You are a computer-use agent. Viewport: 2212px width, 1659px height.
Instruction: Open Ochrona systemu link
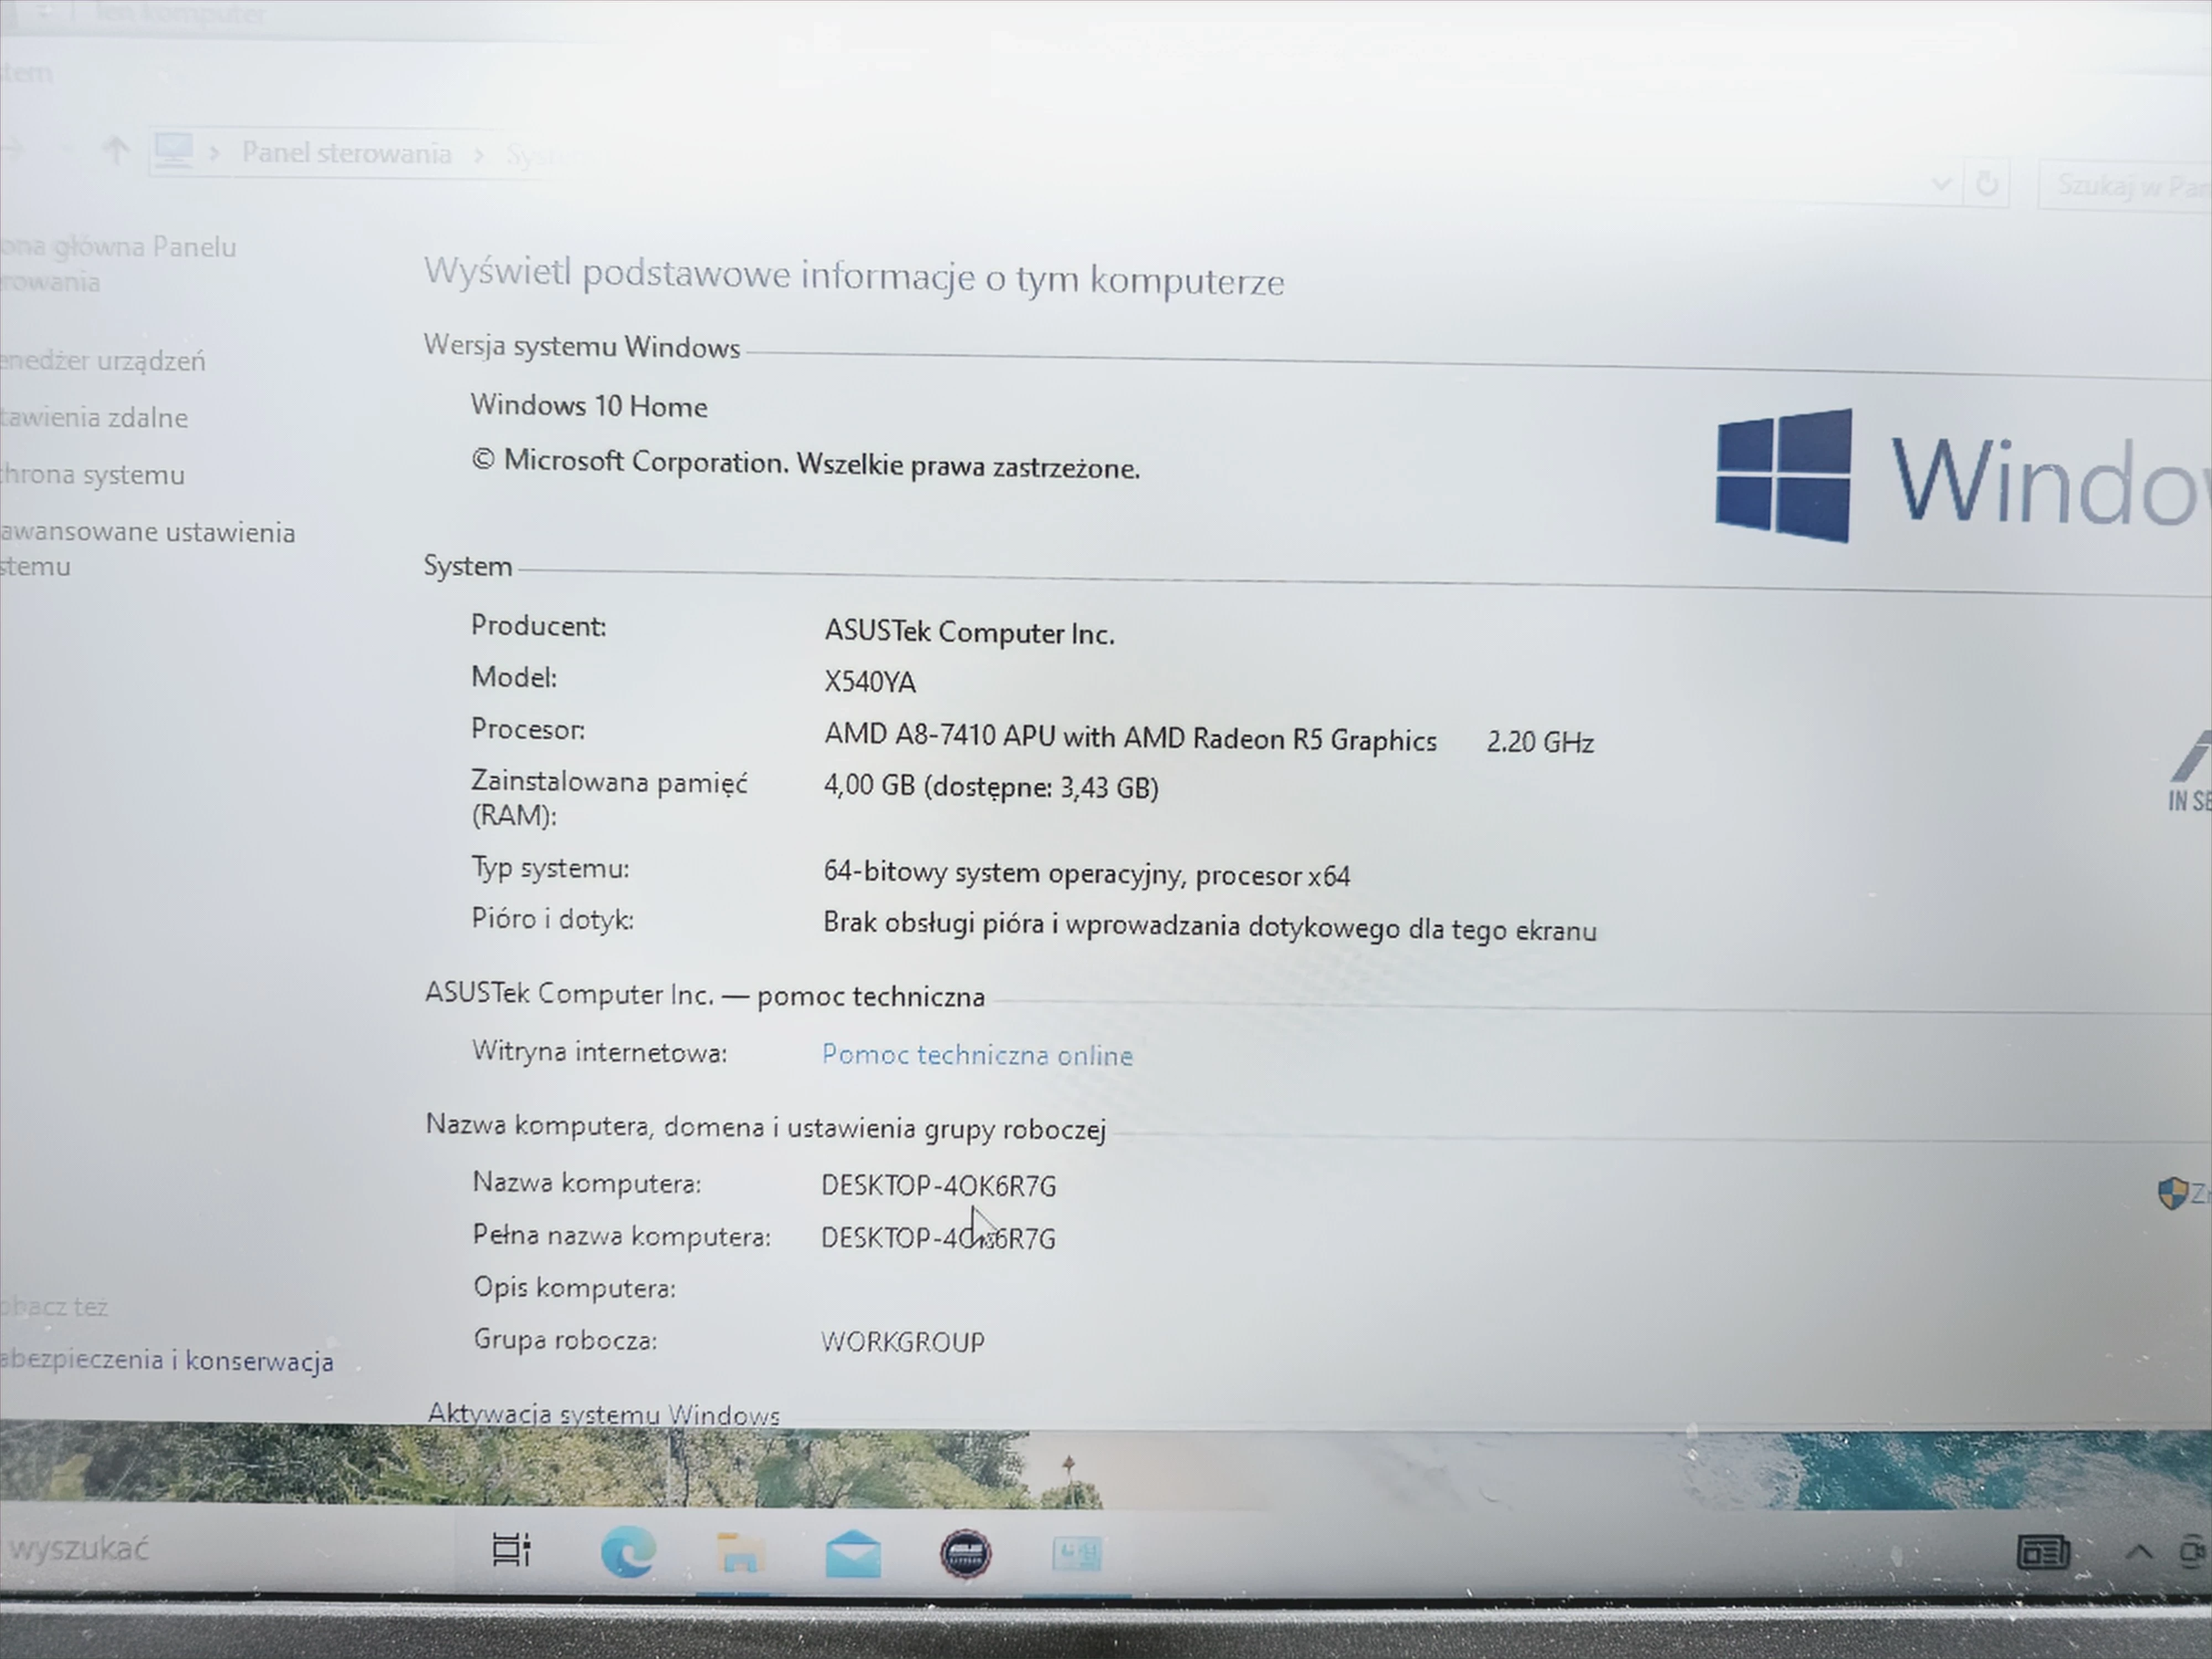pyautogui.click(x=92, y=475)
